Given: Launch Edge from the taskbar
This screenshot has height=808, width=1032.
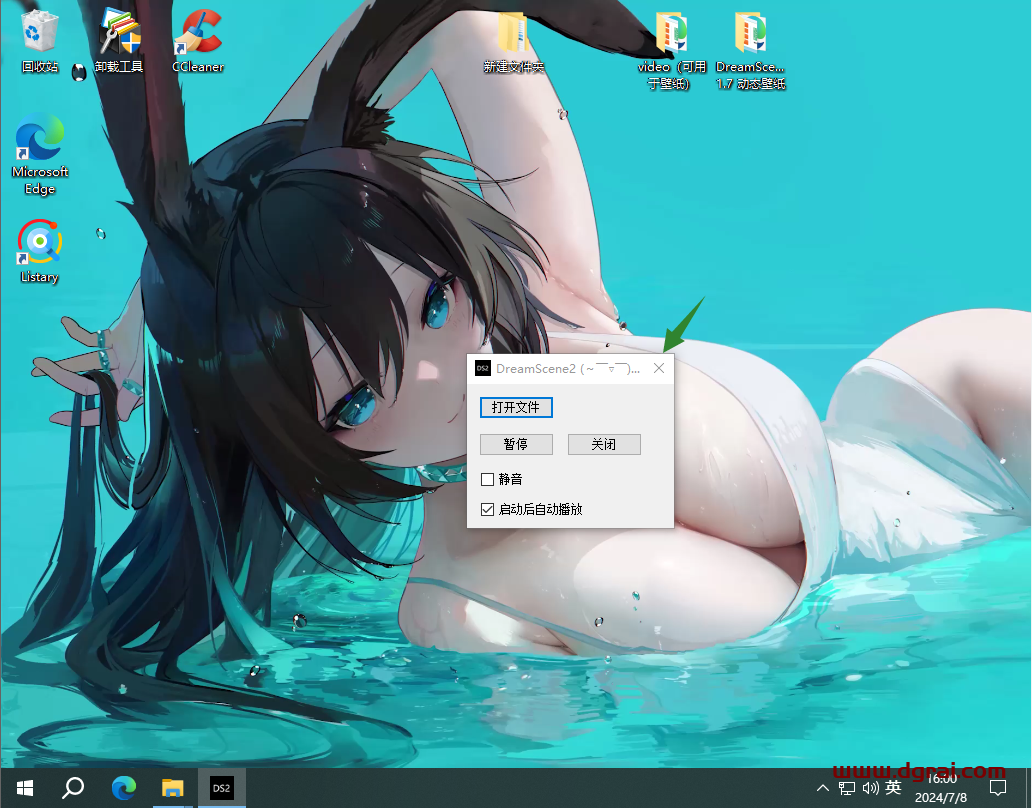Looking at the screenshot, I should pyautogui.click(x=123, y=788).
